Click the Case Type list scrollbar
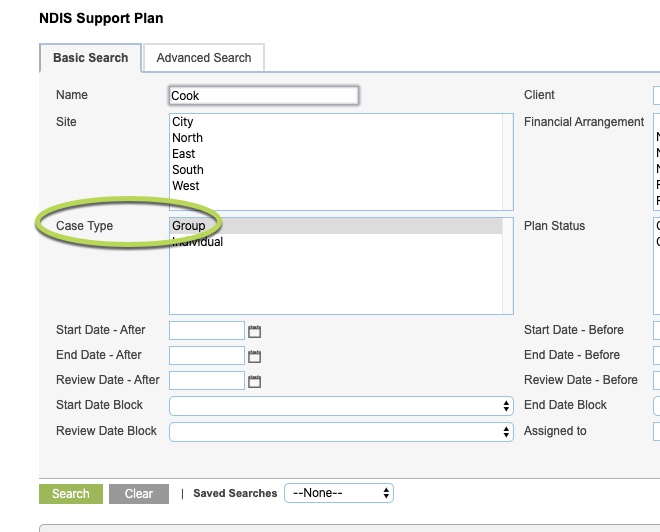Image resolution: width=660 pixels, height=532 pixels. (x=507, y=266)
